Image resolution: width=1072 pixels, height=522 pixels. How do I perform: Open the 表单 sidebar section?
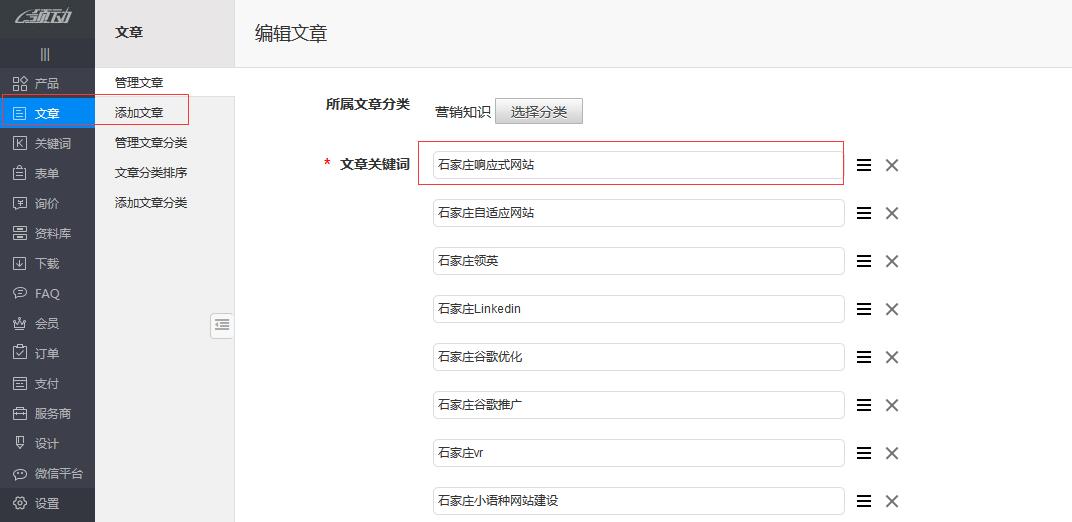[47, 174]
